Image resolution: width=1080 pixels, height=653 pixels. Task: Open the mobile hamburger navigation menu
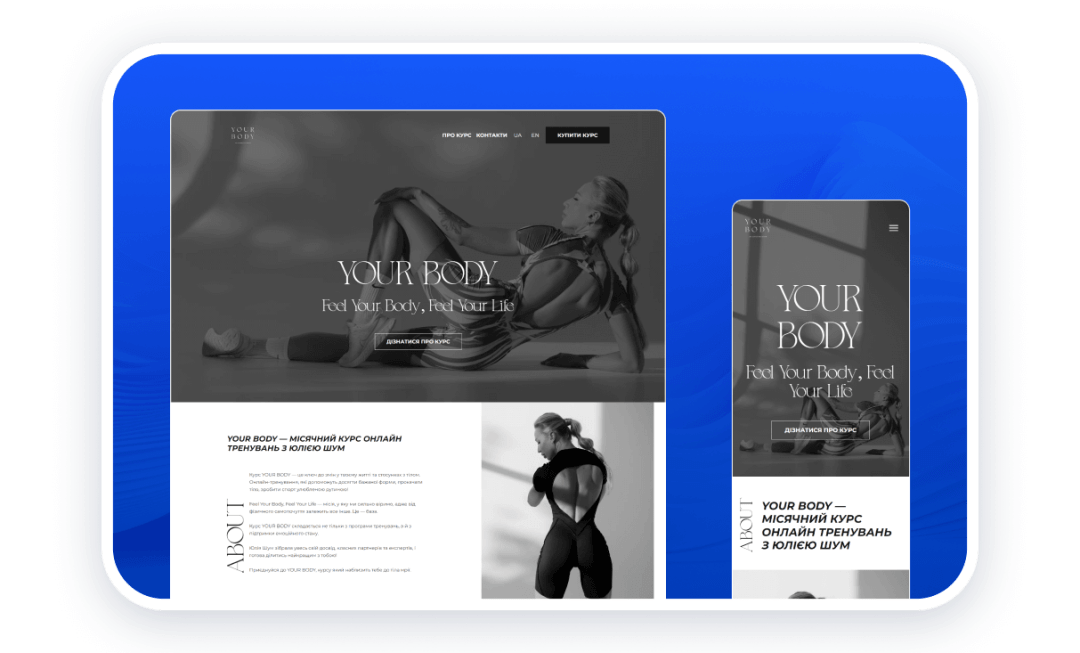[894, 227]
